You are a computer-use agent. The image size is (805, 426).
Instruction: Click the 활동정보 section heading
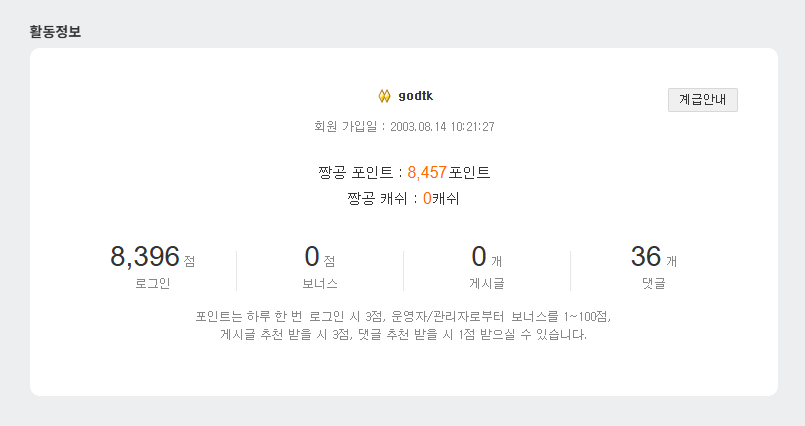pyautogui.click(x=56, y=31)
